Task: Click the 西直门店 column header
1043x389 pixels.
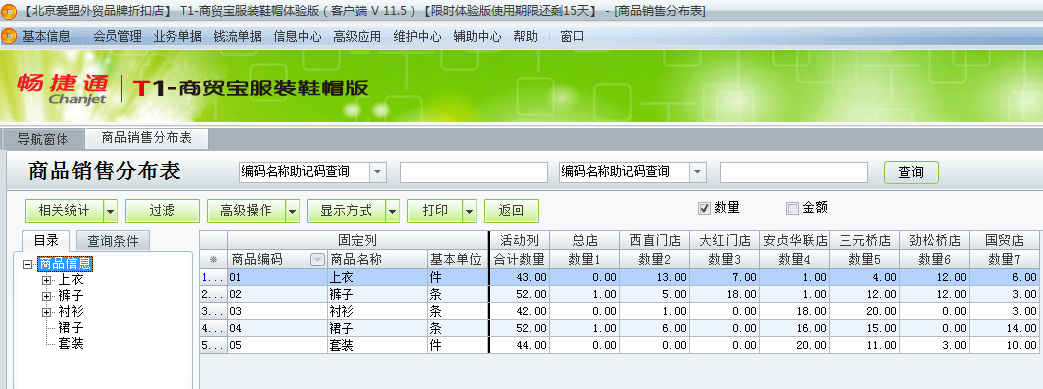Action: click(x=655, y=240)
